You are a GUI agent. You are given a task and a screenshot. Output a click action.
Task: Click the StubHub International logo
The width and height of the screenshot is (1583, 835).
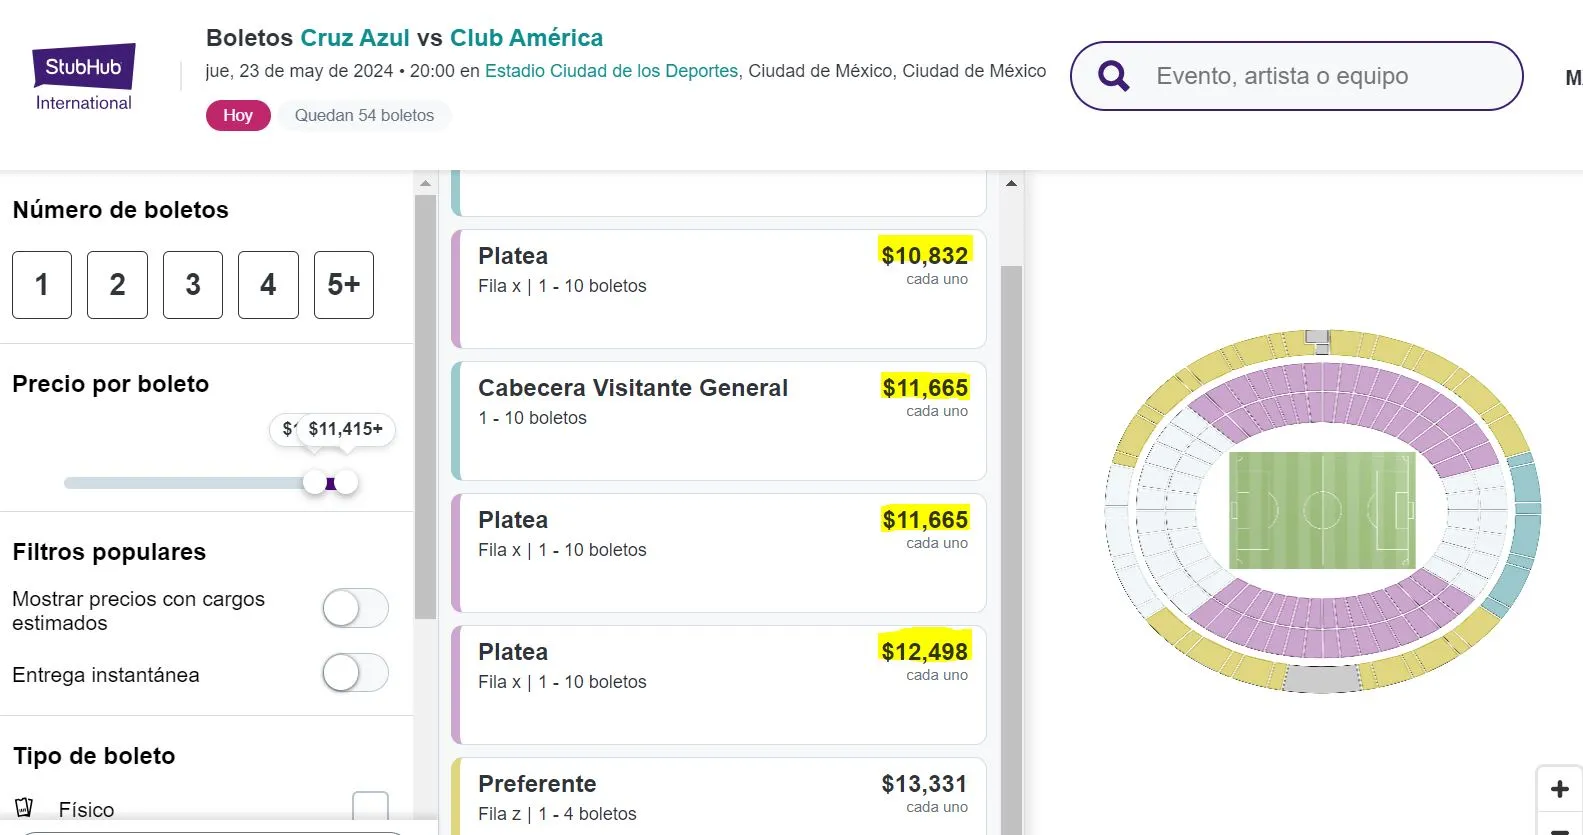coord(84,76)
